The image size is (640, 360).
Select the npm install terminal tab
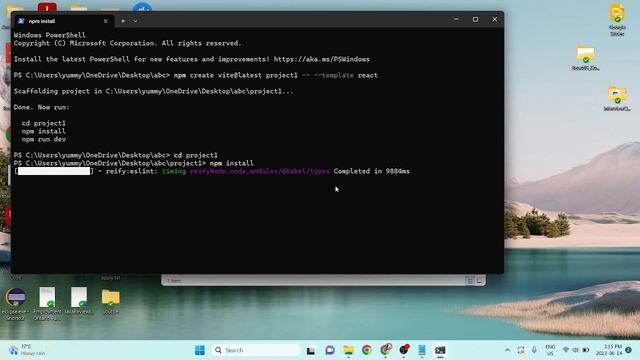(x=63, y=21)
